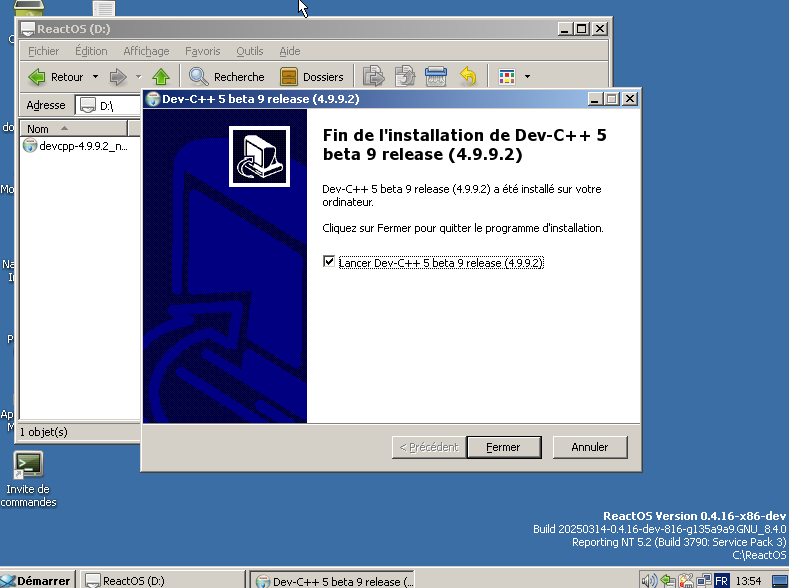789x588 pixels.
Task: Click the installer logo computer image
Action: pyautogui.click(x=259, y=156)
